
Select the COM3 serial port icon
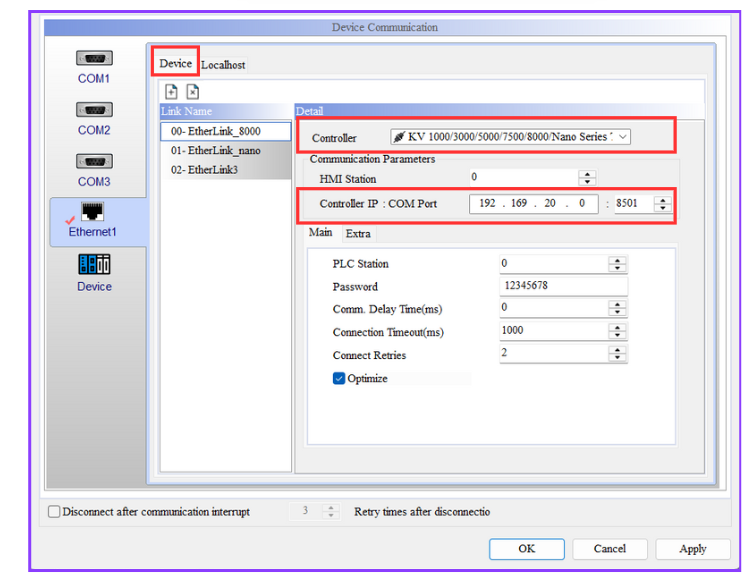tap(94, 163)
